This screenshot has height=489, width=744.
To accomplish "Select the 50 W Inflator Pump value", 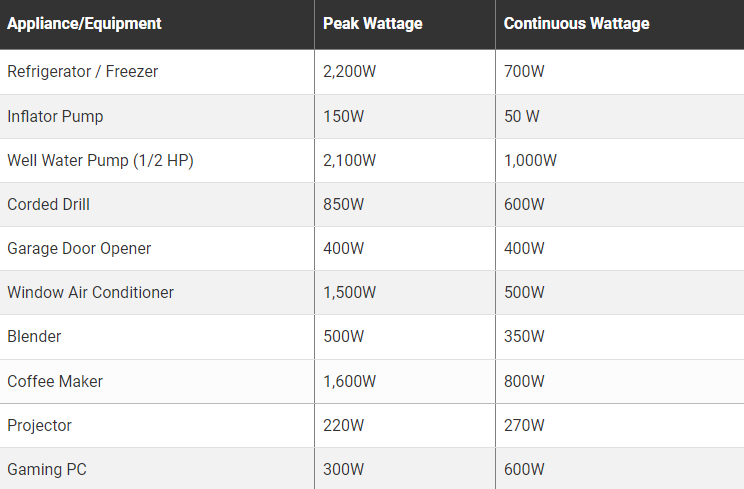I will [521, 116].
